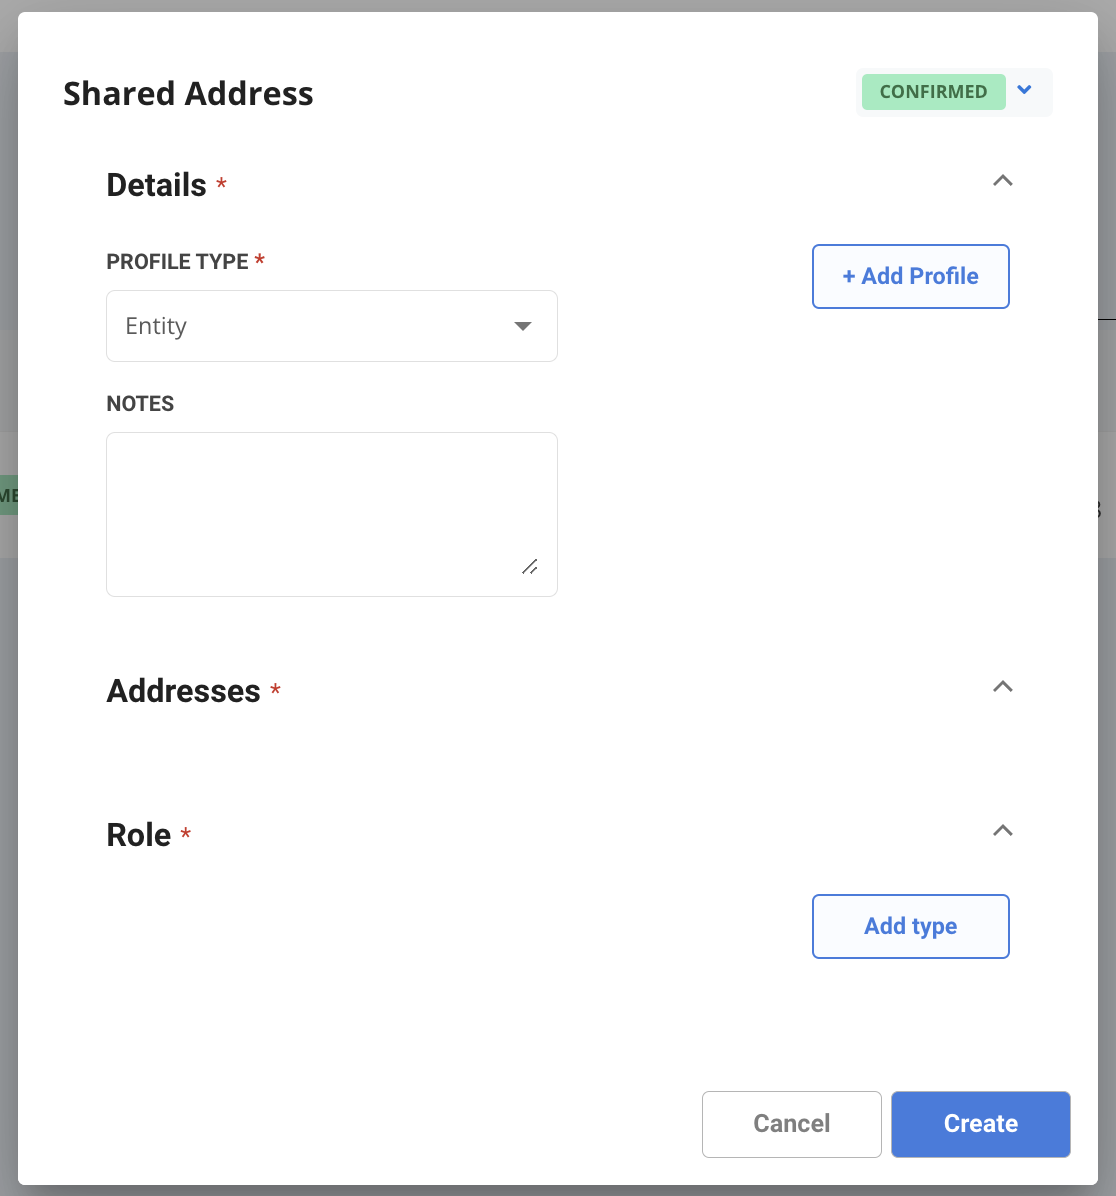Click the Role section heading

point(139,835)
